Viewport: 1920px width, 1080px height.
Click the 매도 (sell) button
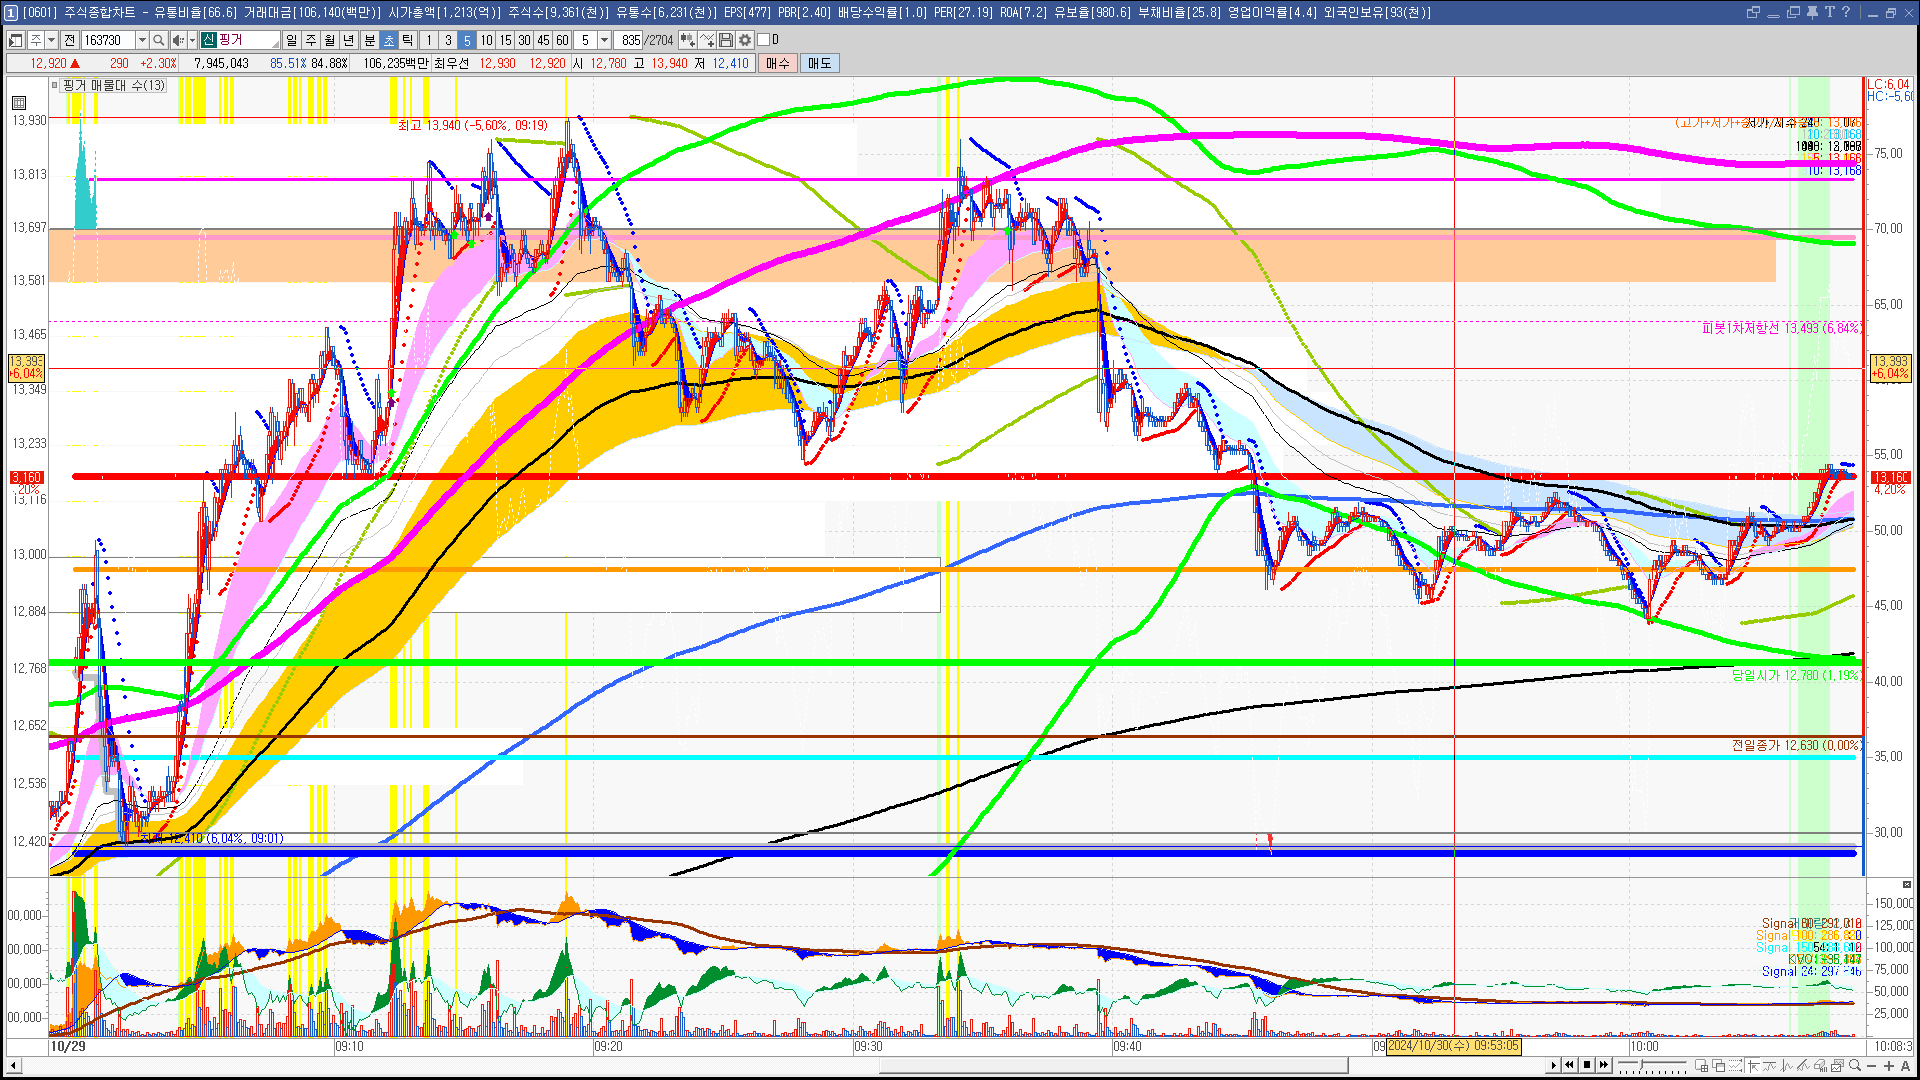tap(819, 63)
